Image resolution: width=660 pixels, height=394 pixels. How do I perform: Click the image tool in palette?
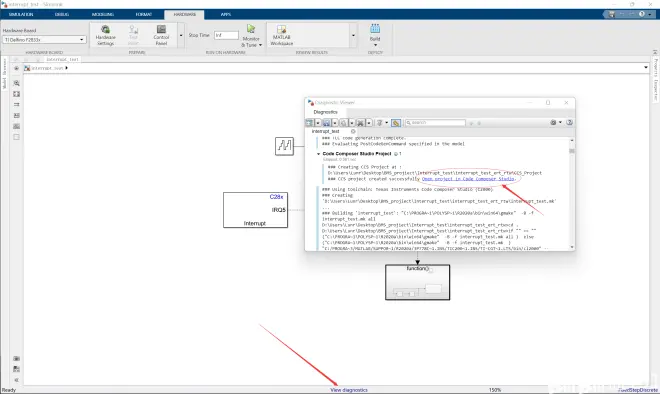pos(16,126)
